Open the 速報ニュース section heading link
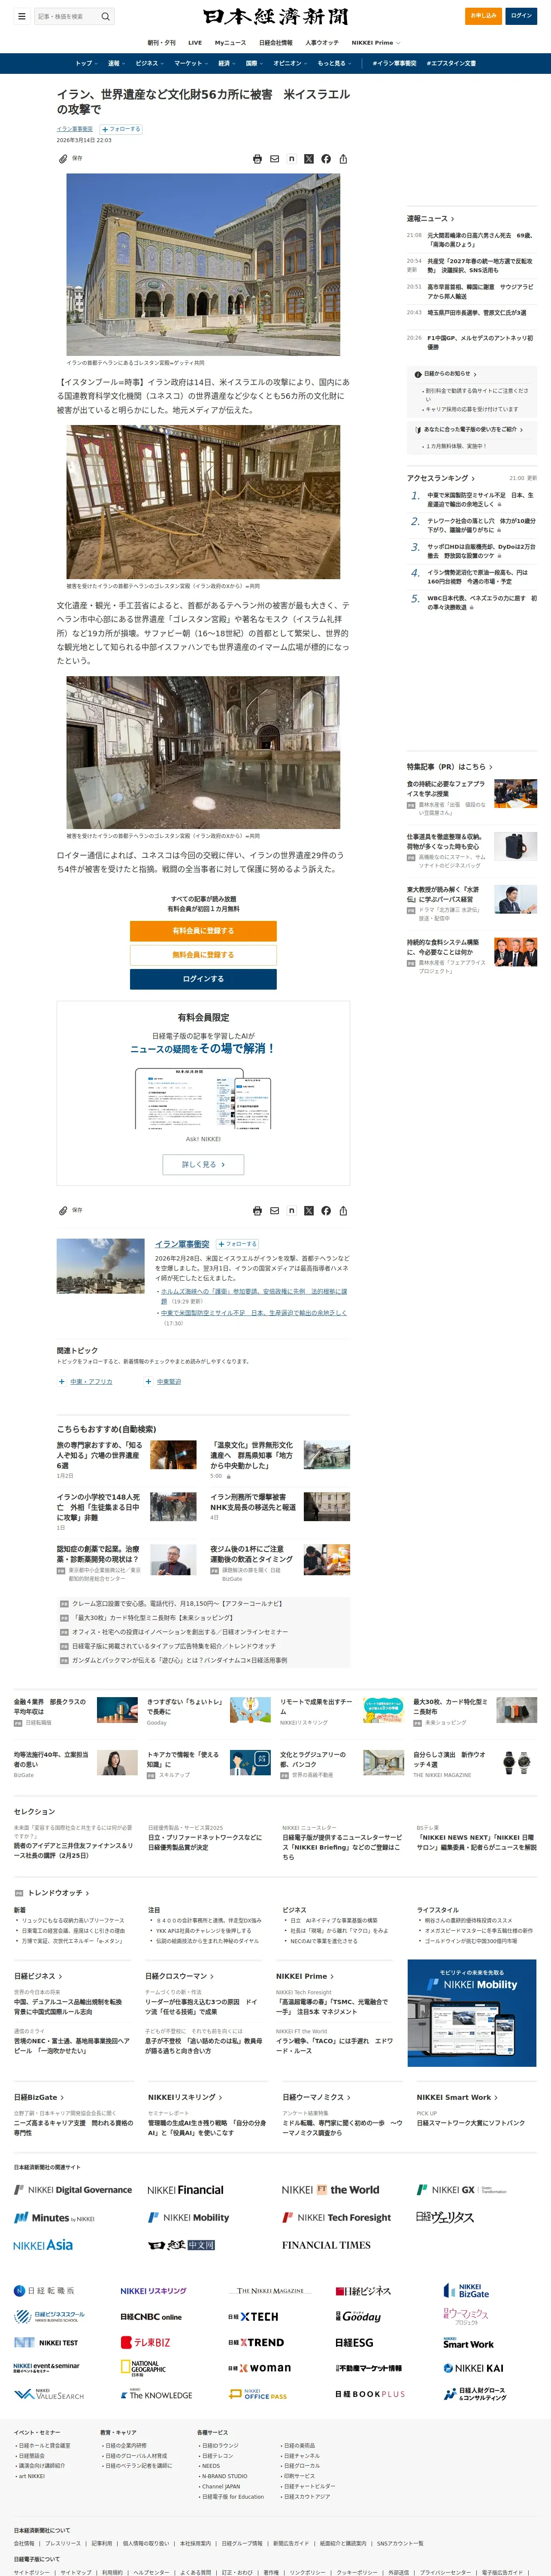The image size is (551, 2576). click(430, 218)
